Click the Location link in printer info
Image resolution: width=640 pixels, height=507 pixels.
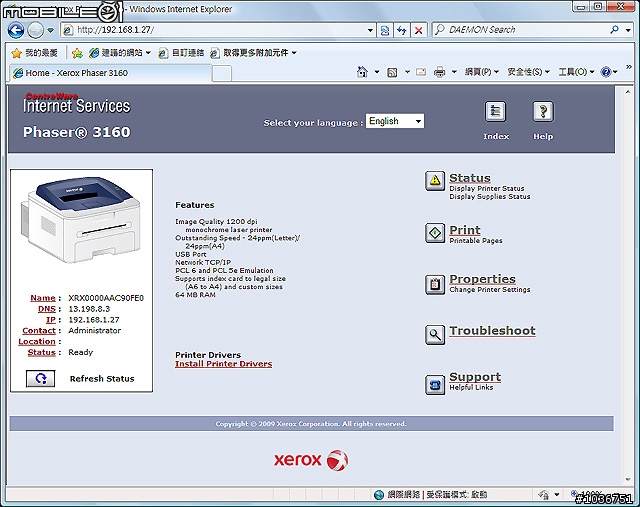tap(37, 342)
